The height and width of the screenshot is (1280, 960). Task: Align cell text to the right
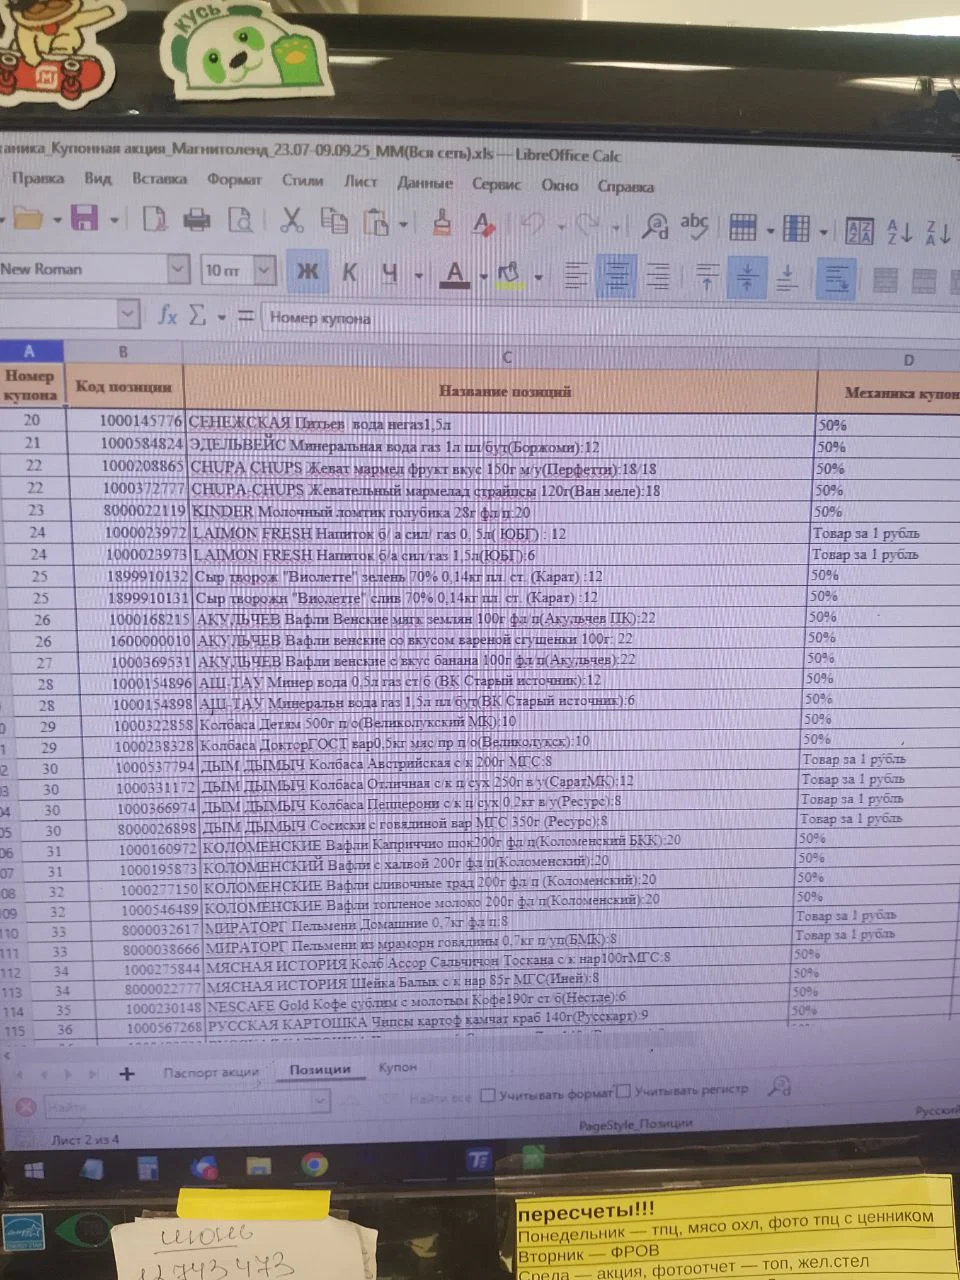pyautogui.click(x=657, y=276)
